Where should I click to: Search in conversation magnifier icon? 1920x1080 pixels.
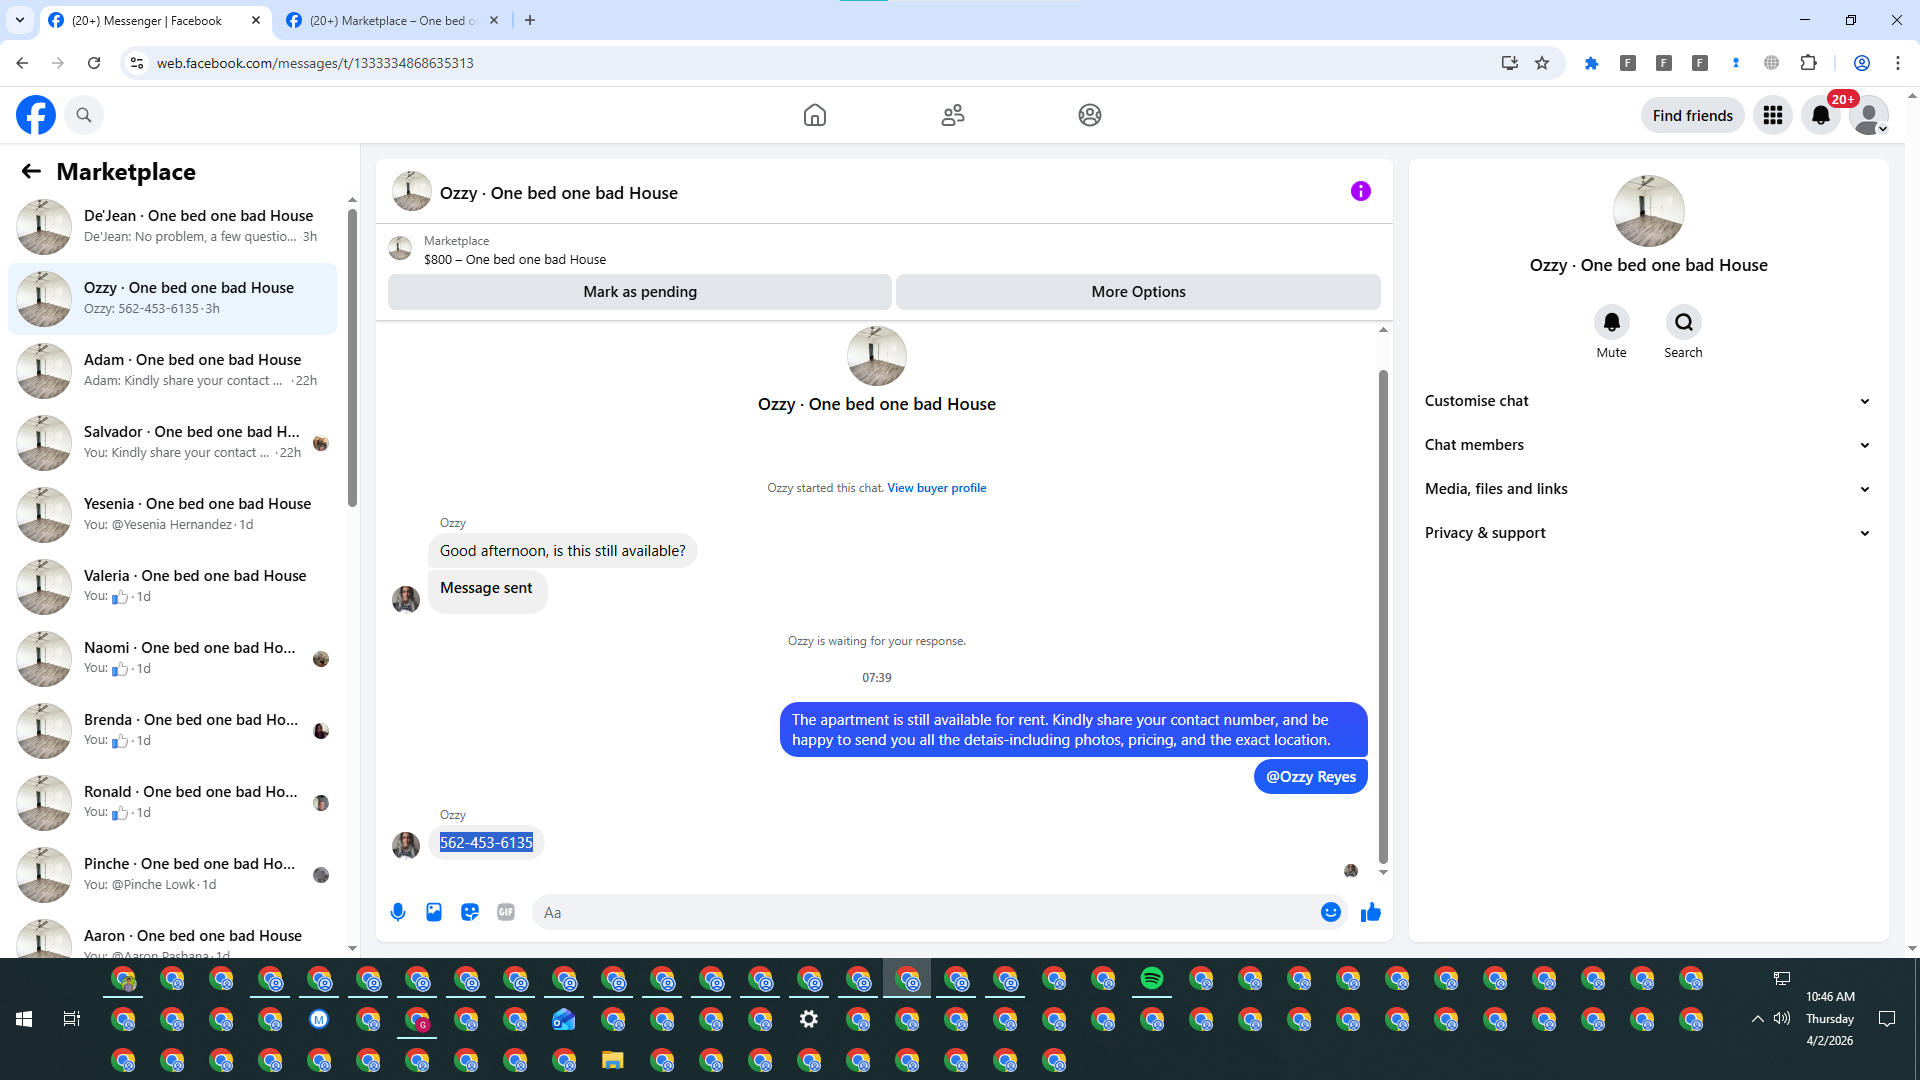coord(1684,322)
